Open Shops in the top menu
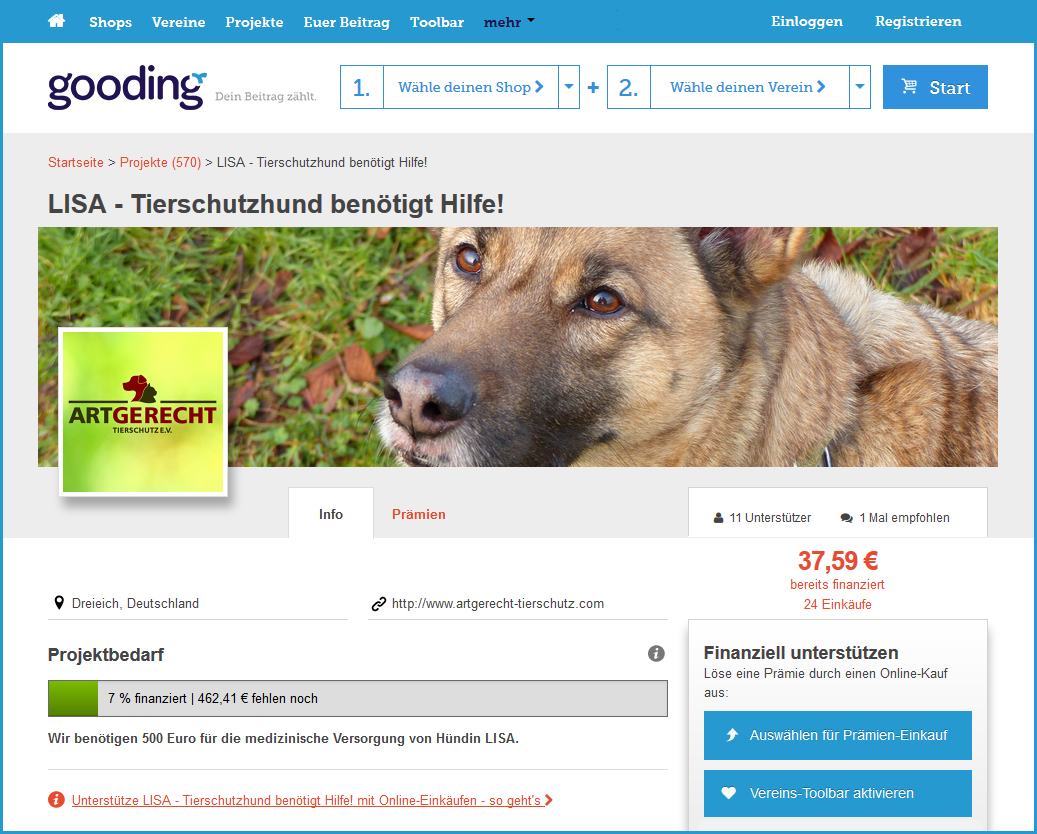The image size is (1037, 834). click(x=110, y=22)
